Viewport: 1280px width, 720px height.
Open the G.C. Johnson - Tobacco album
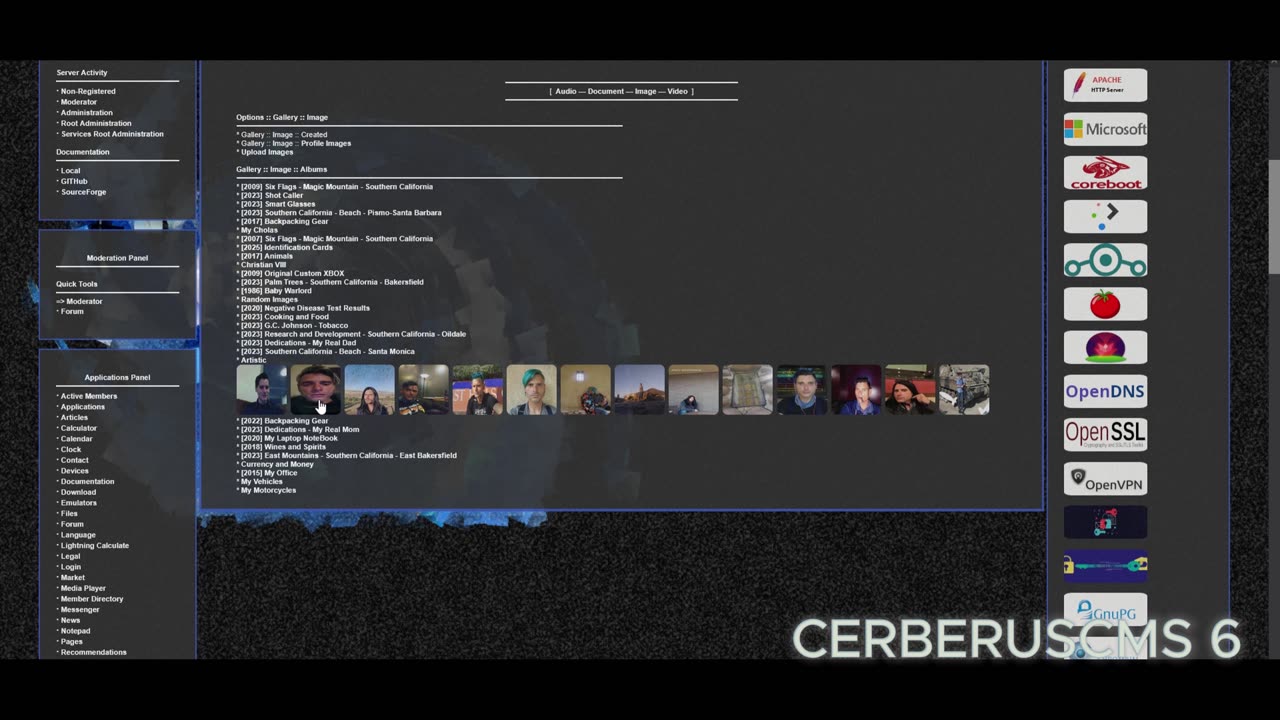click(295, 325)
